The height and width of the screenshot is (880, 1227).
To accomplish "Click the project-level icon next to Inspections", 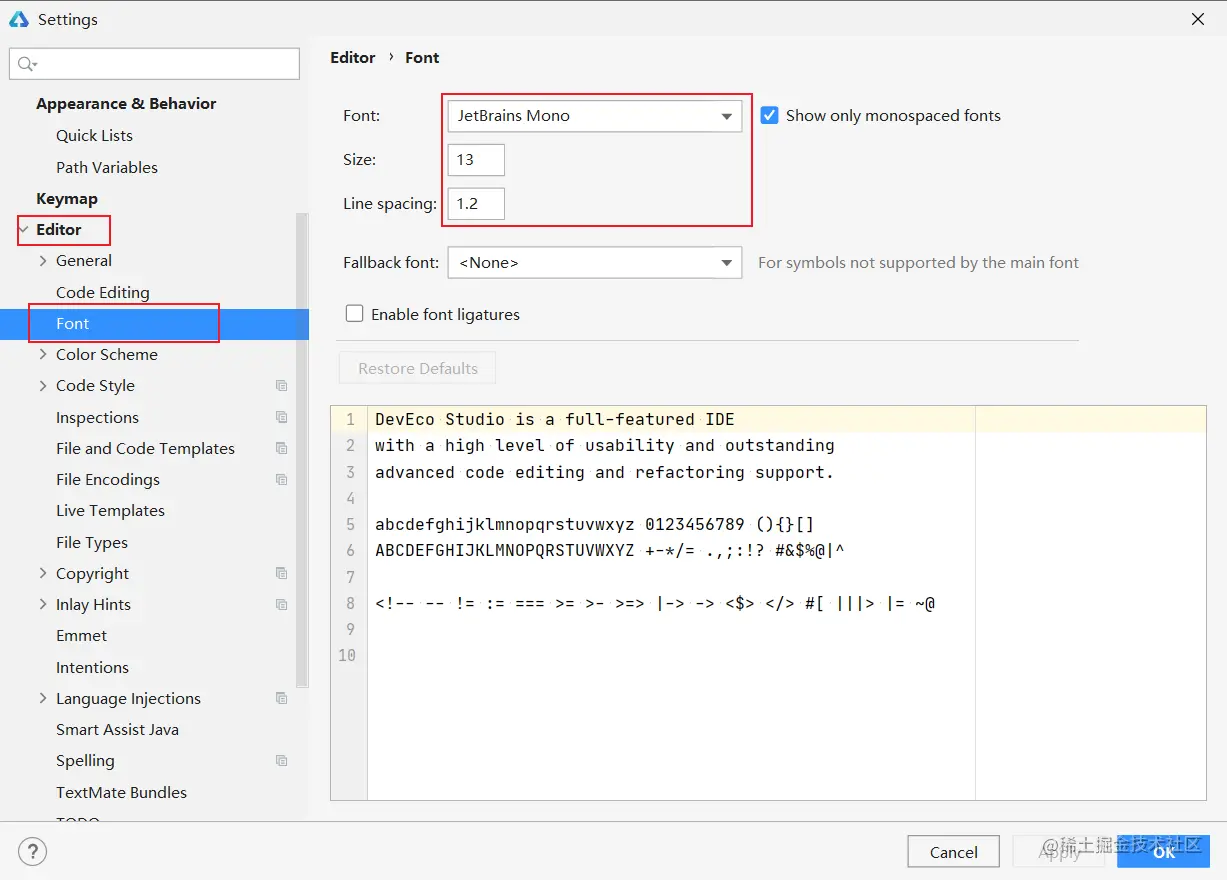I will pyautogui.click(x=282, y=417).
